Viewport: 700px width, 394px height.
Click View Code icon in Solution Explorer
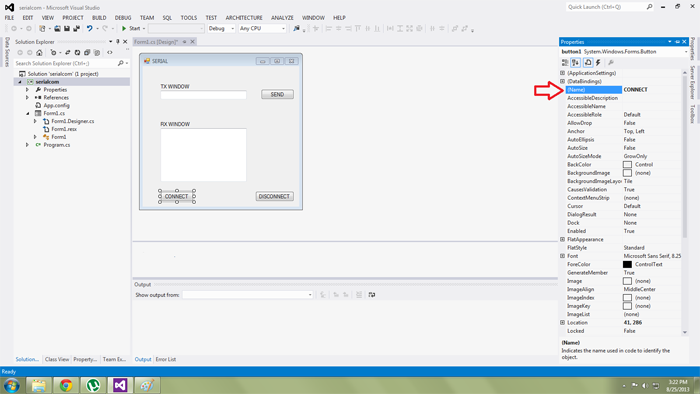110,53
